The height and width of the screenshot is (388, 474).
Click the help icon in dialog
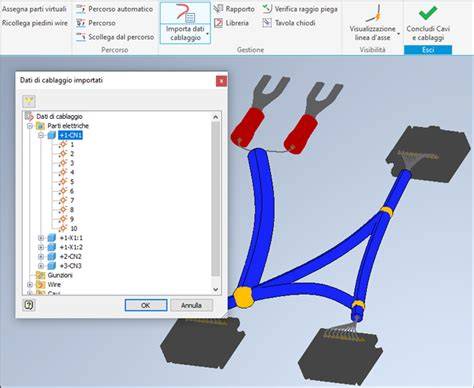click(29, 305)
